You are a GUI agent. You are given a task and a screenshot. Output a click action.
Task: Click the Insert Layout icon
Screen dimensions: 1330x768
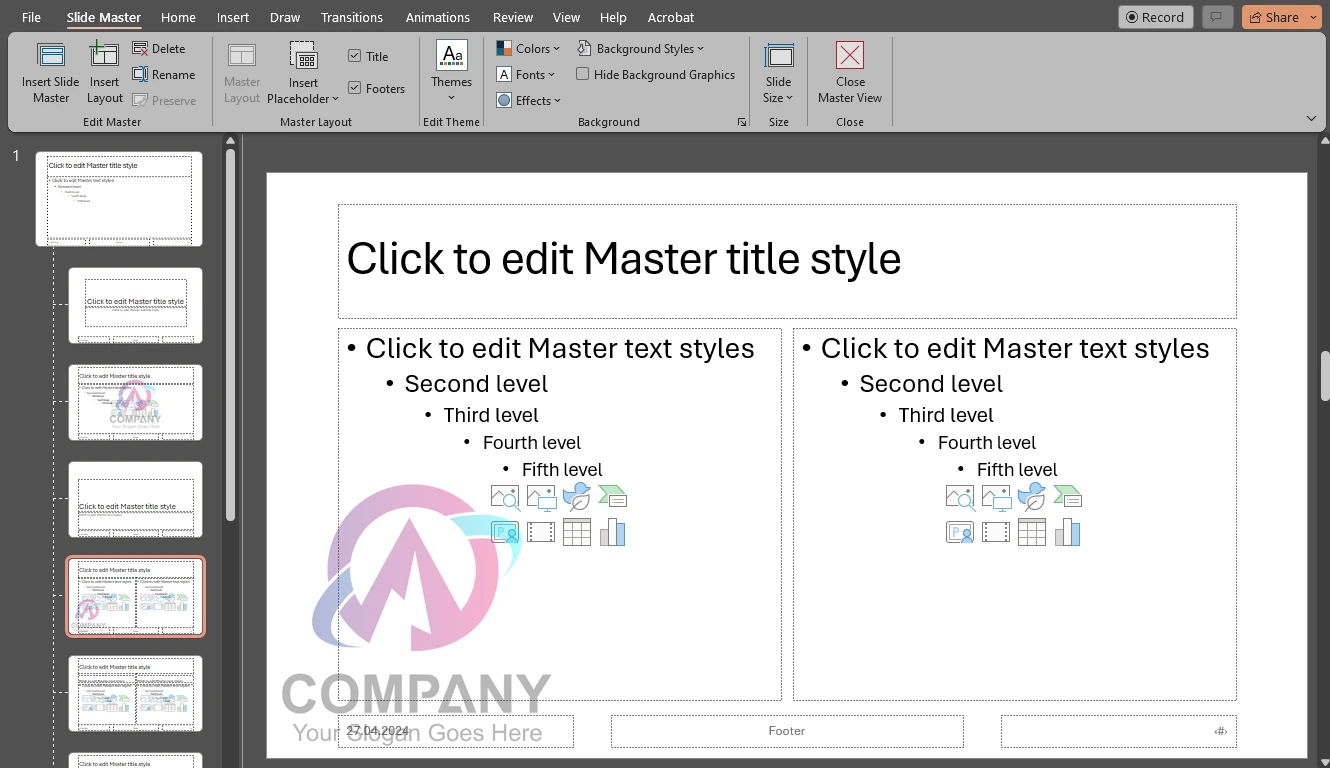pyautogui.click(x=104, y=72)
